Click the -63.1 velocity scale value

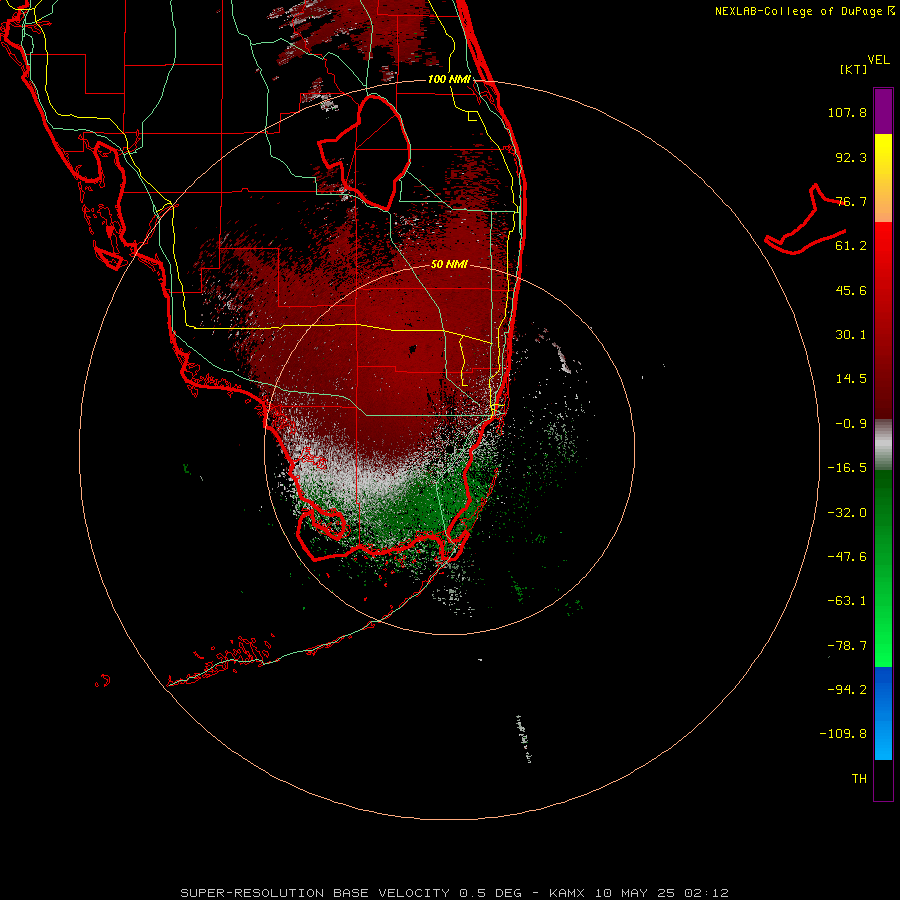847,601
